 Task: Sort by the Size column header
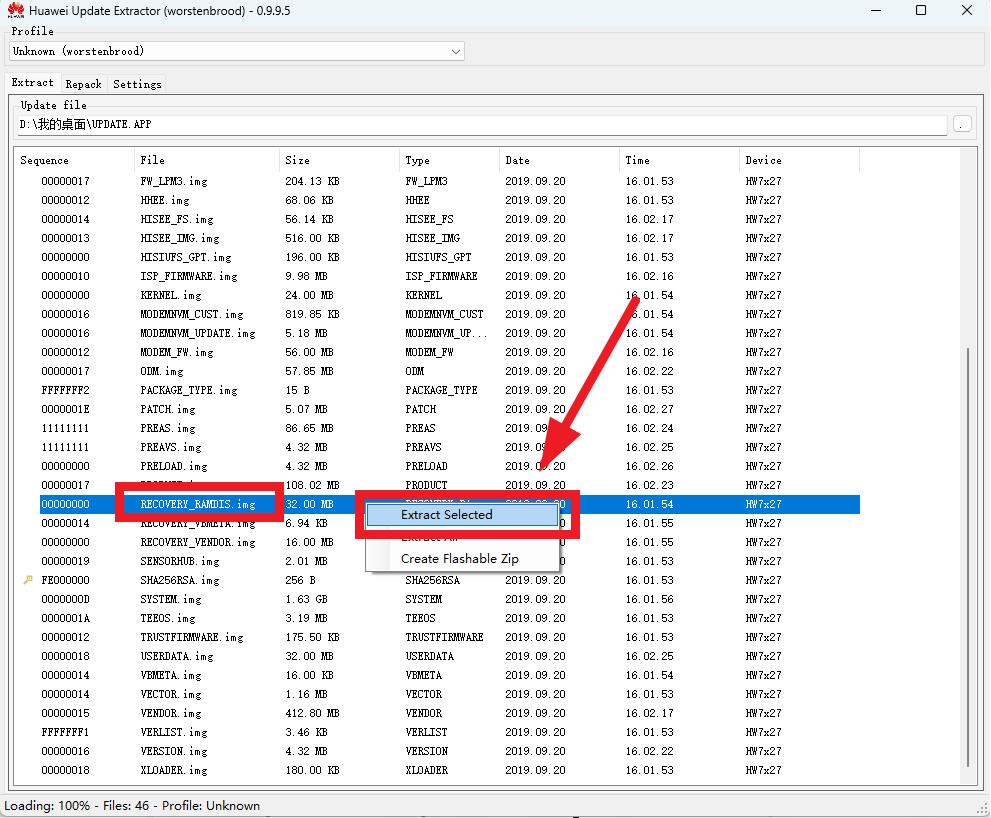click(x=339, y=161)
